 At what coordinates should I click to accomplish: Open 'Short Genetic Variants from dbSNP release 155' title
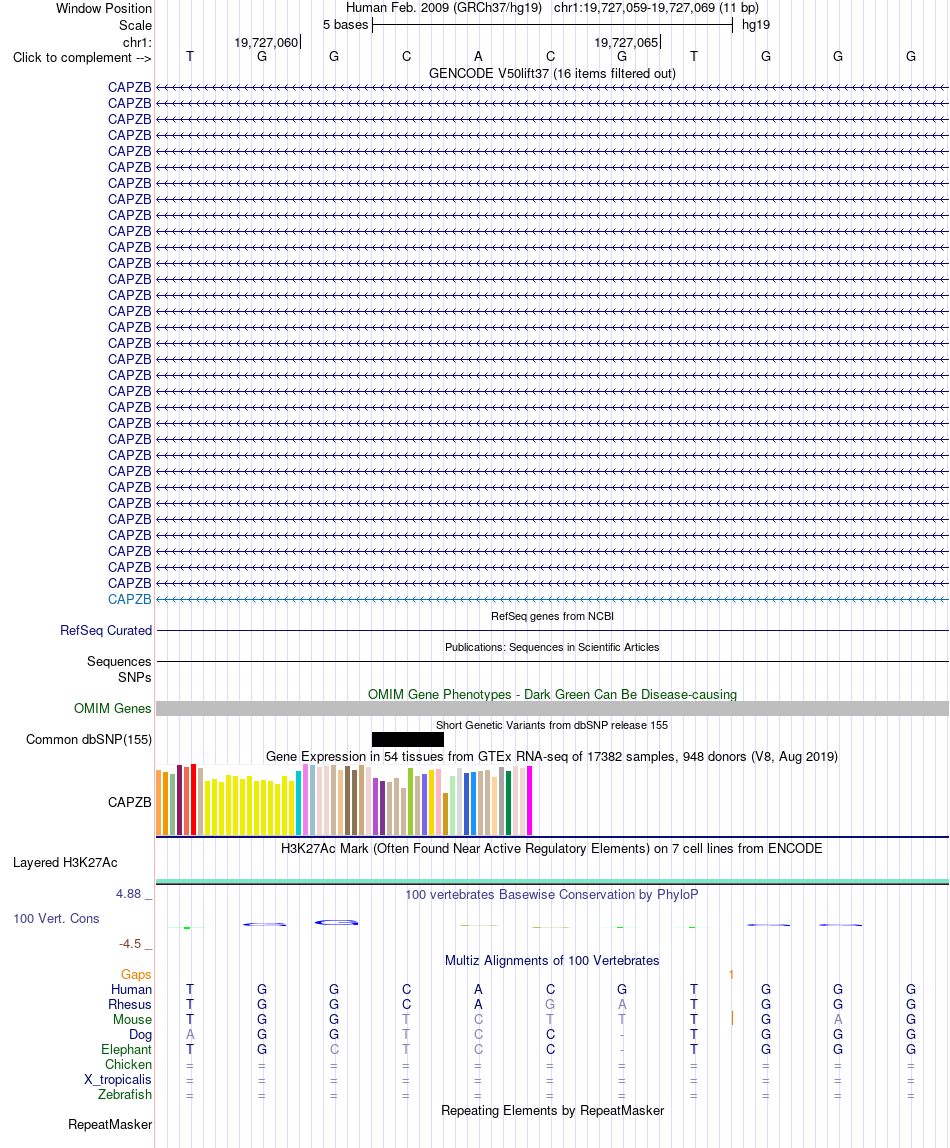[x=552, y=726]
